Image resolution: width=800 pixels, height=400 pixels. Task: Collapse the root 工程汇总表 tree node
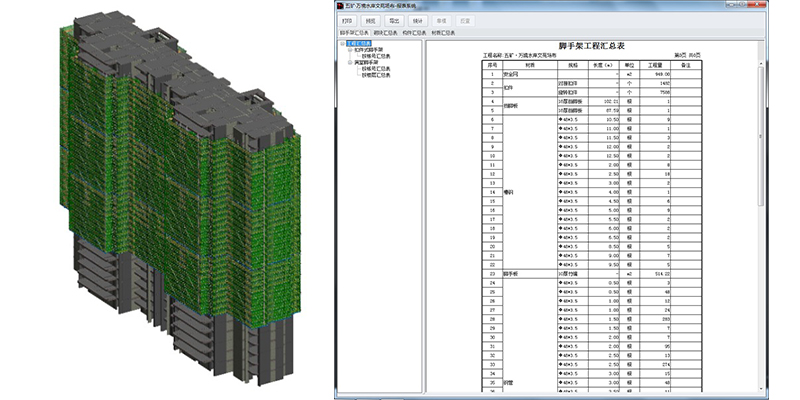point(343,44)
